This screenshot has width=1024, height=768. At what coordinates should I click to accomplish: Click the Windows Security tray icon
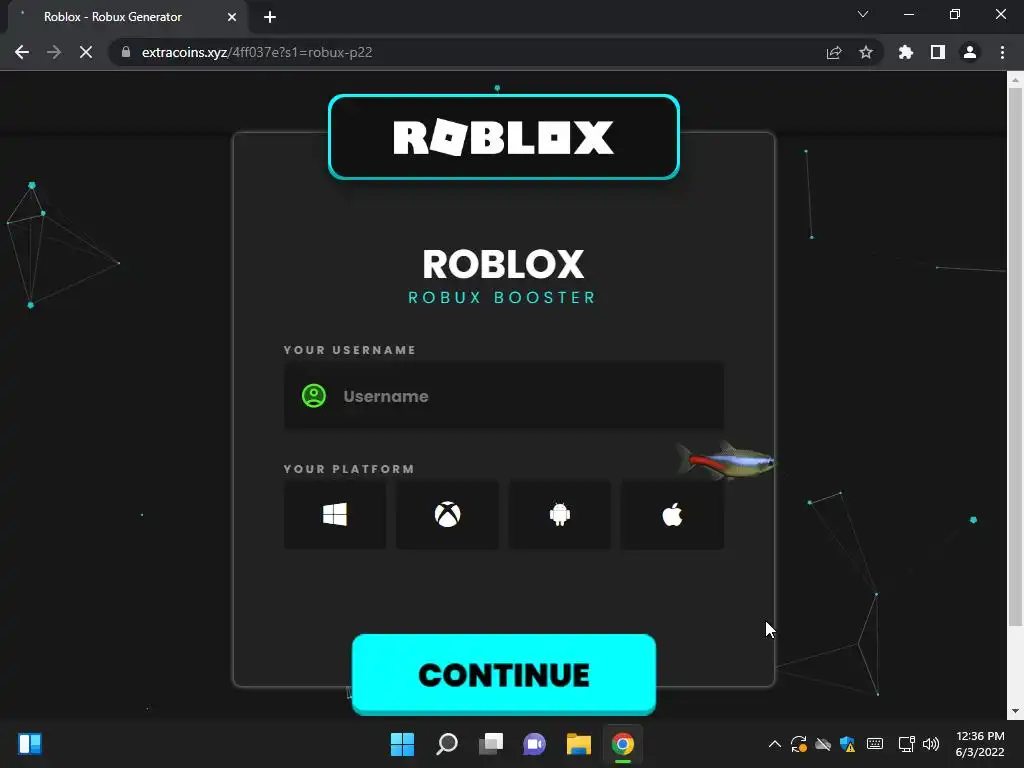click(x=848, y=744)
